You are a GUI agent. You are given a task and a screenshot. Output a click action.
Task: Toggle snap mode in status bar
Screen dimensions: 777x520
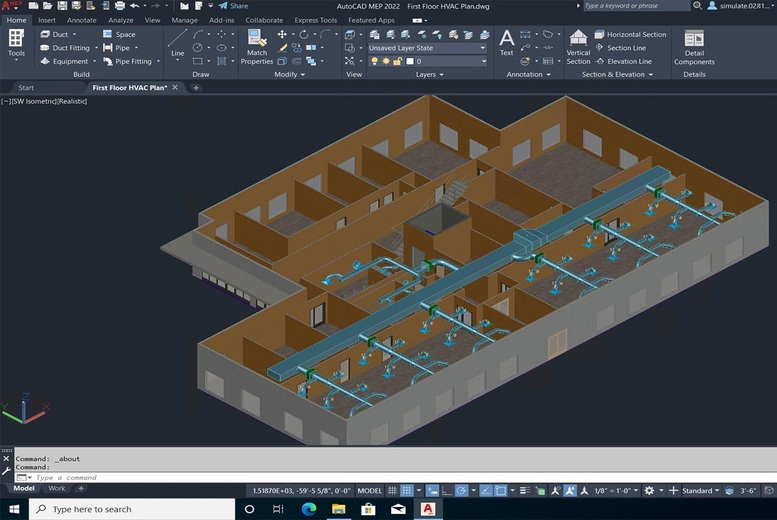(406, 491)
